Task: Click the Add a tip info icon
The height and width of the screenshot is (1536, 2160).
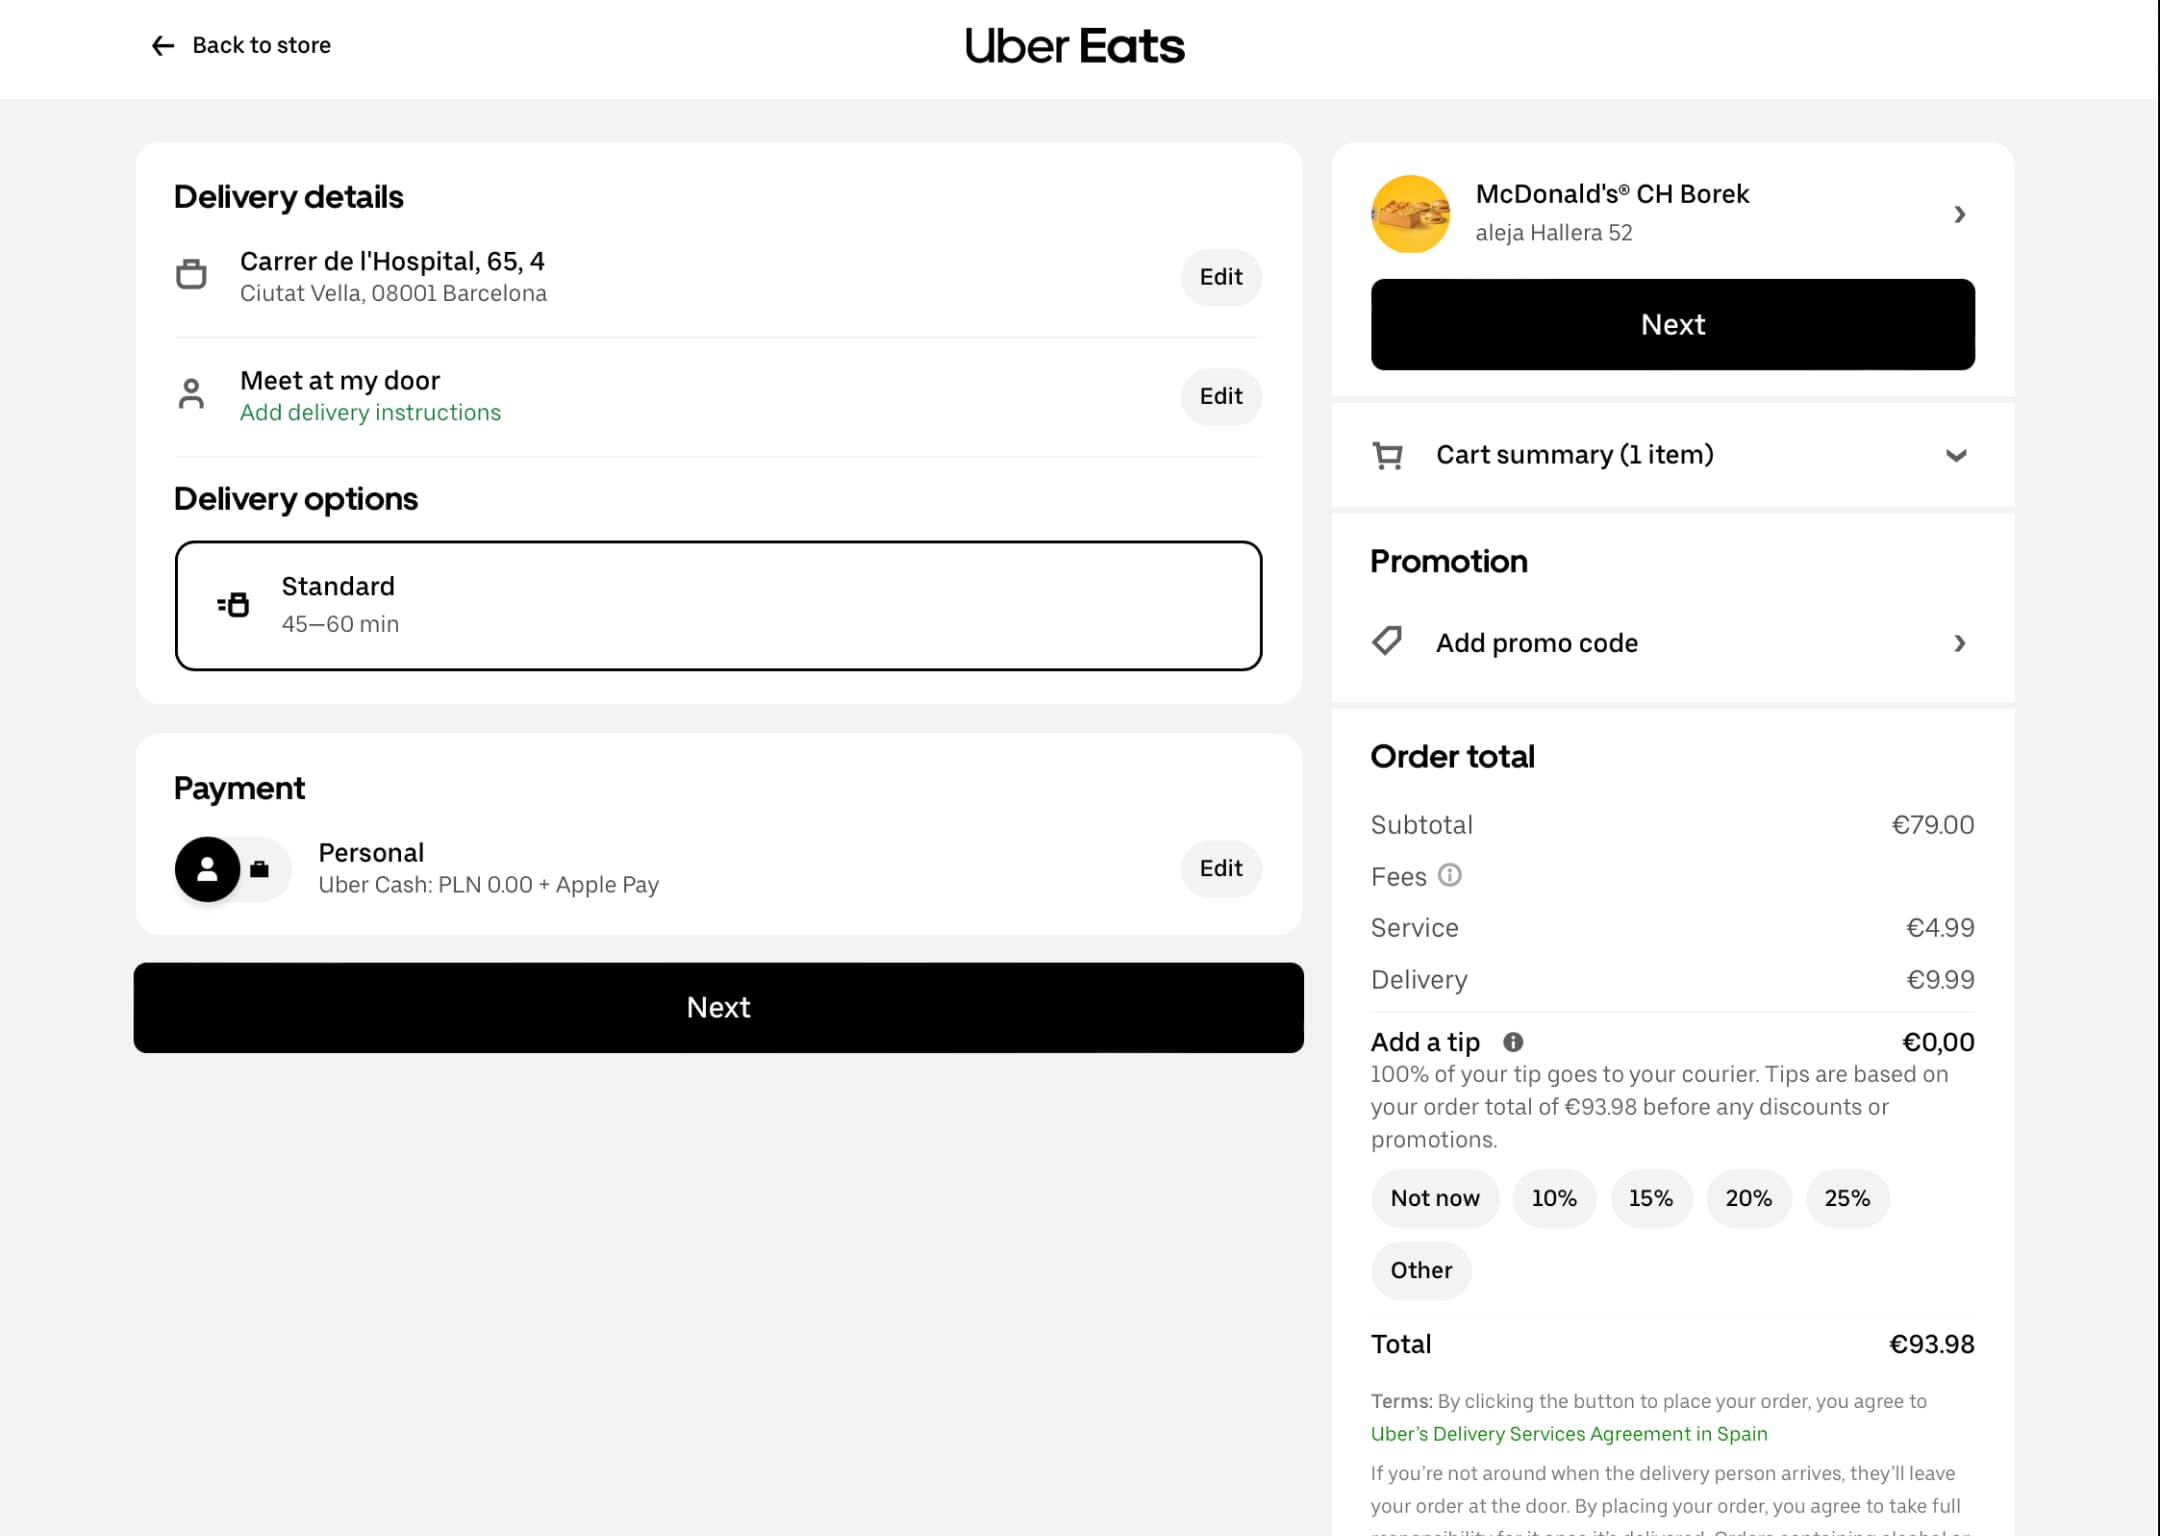Action: pos(1513,1042)
